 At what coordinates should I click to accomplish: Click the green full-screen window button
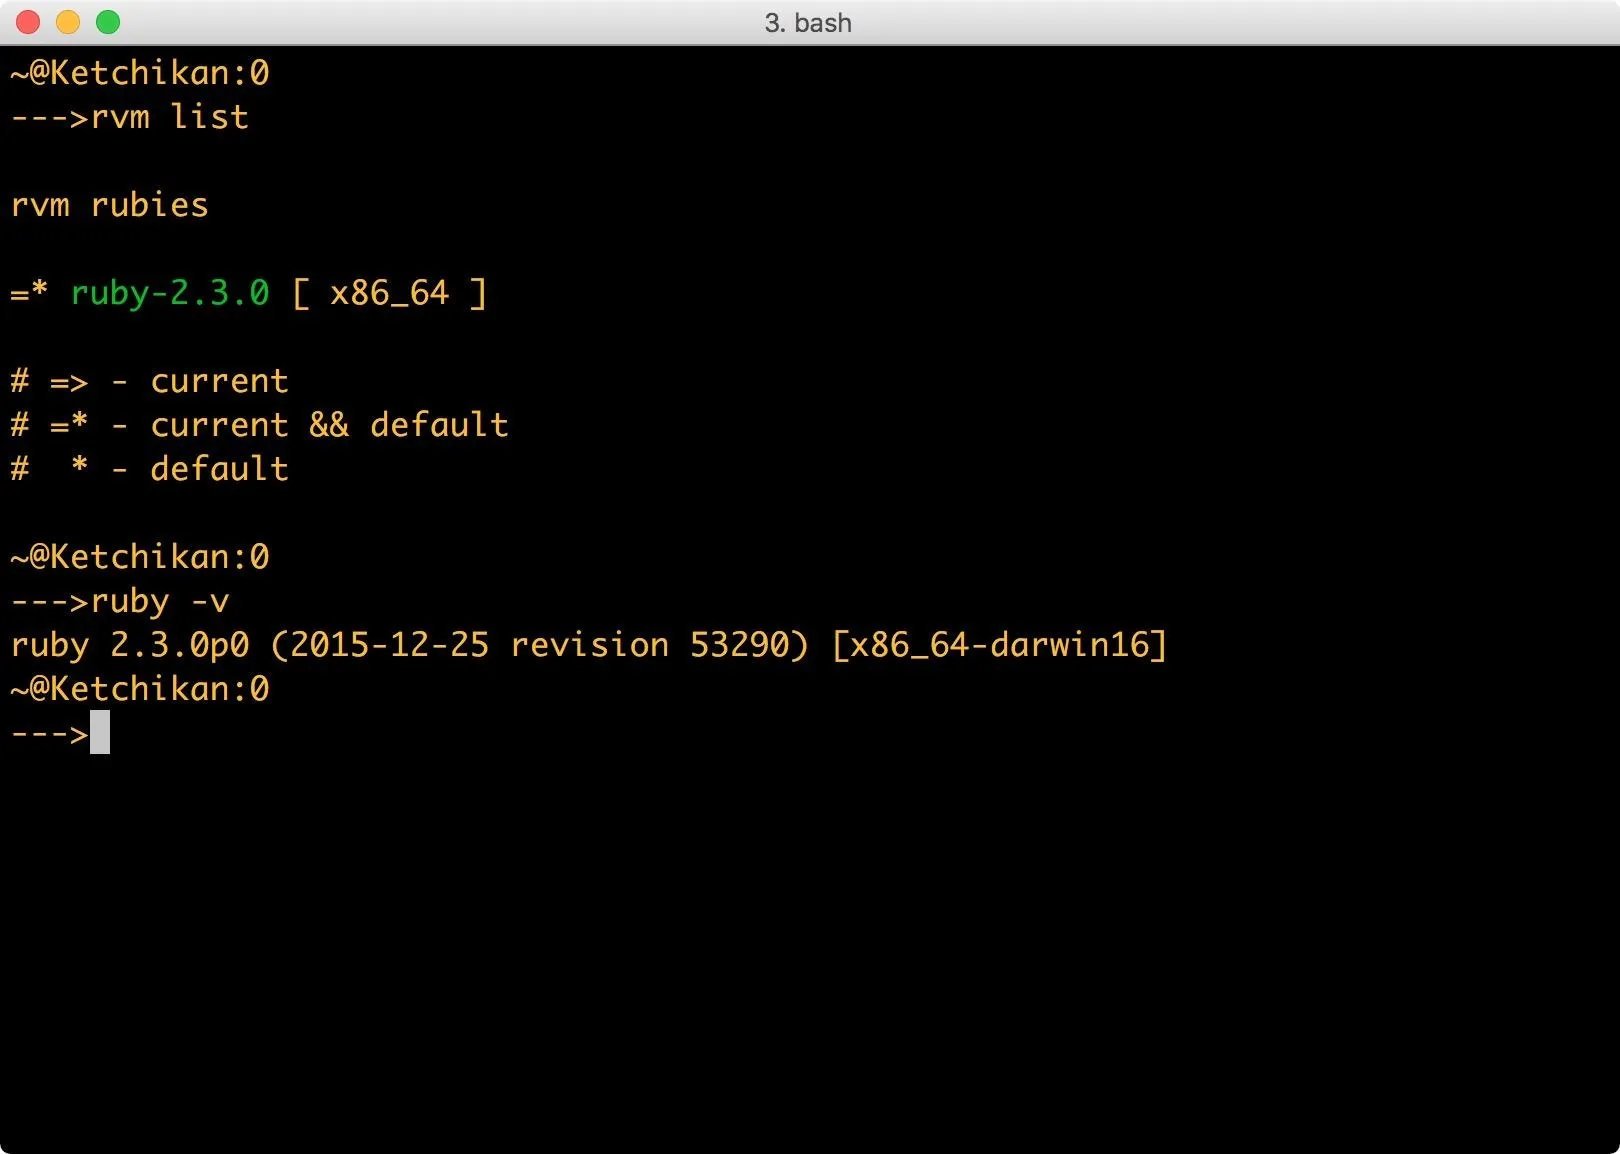point(108,22)
